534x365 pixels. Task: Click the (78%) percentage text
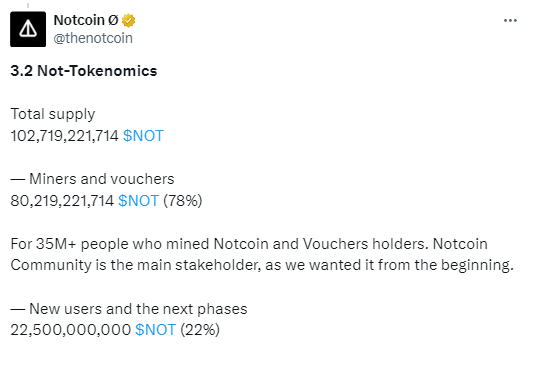coord(183,201)
